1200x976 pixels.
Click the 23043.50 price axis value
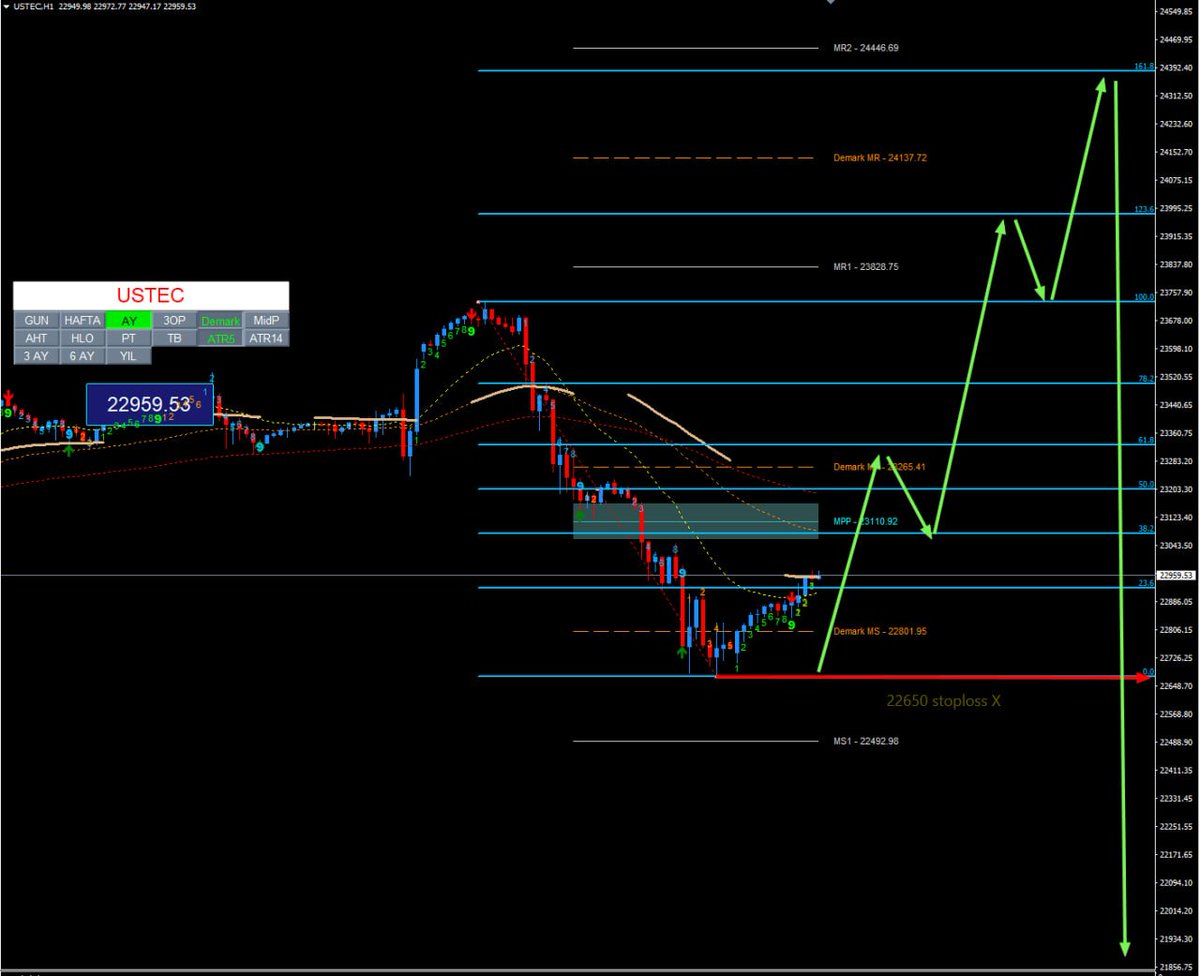point(1178,546)
